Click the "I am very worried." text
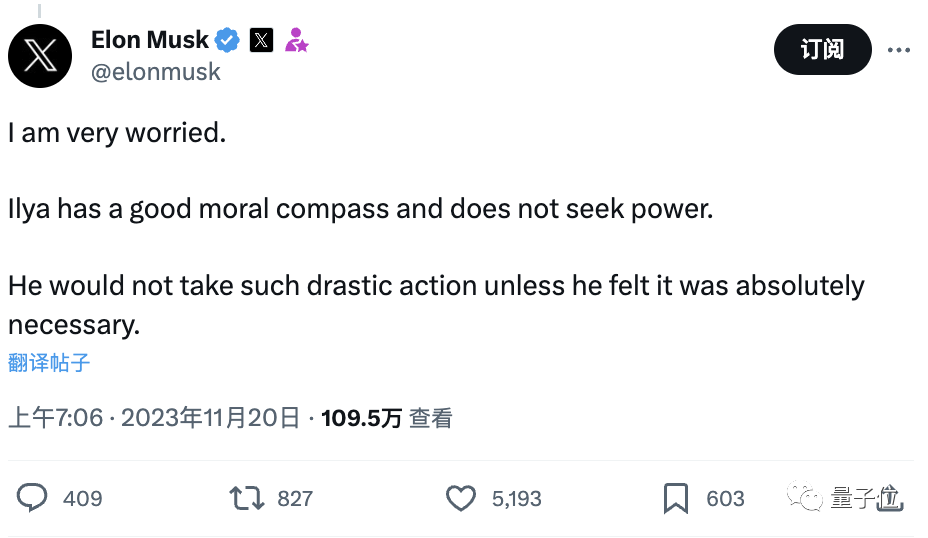The width and height of the screenshot is (928, 538). pyautogui.click(x=117, y=133)
